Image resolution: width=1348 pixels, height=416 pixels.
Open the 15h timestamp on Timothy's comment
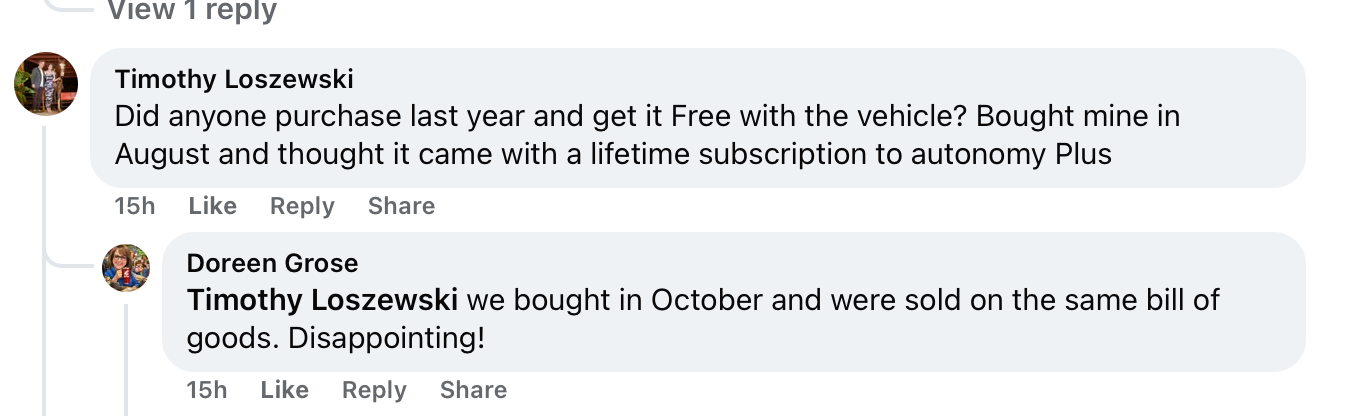(x=135, y=206)
